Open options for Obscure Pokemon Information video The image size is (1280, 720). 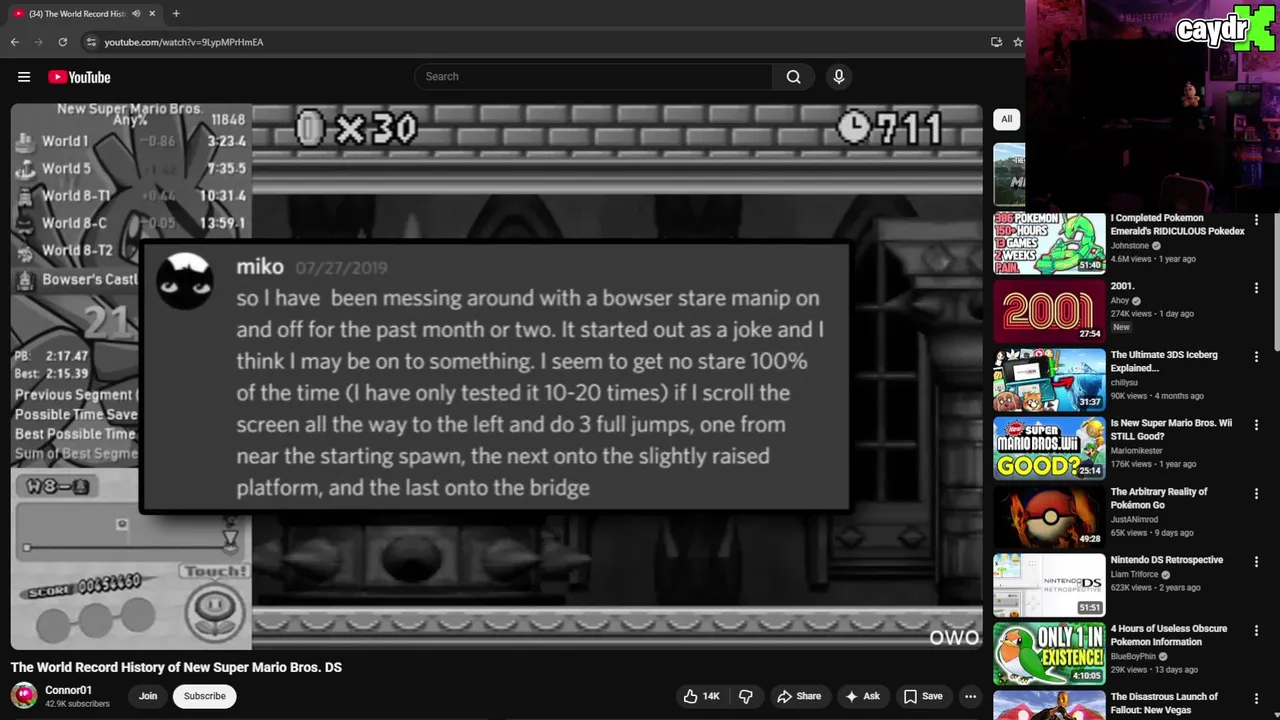[1256, 631]
